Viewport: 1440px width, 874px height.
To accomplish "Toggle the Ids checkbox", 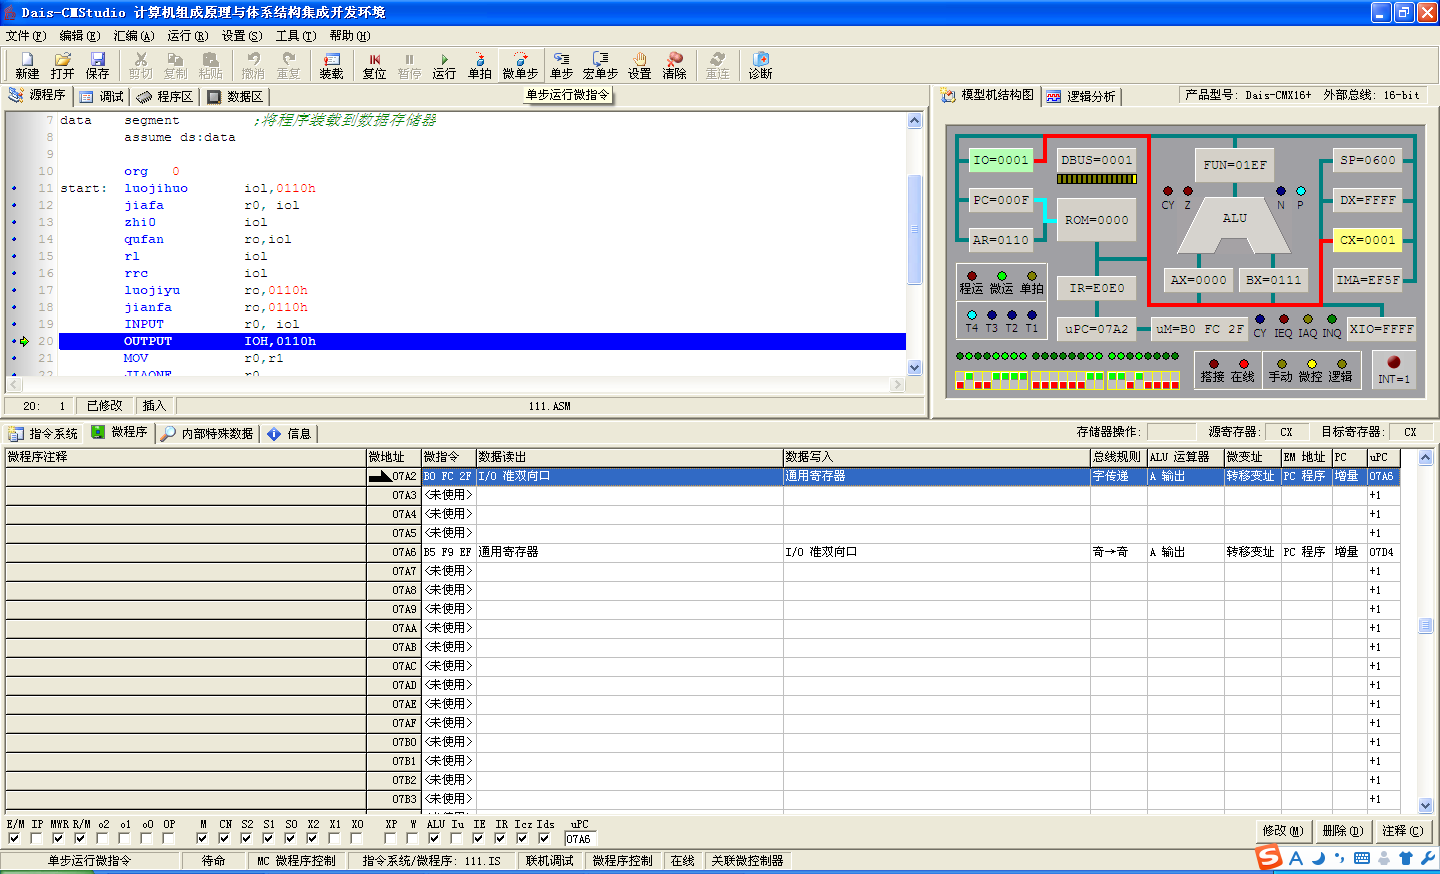I will pyautogui.click(x=544, y=839).
